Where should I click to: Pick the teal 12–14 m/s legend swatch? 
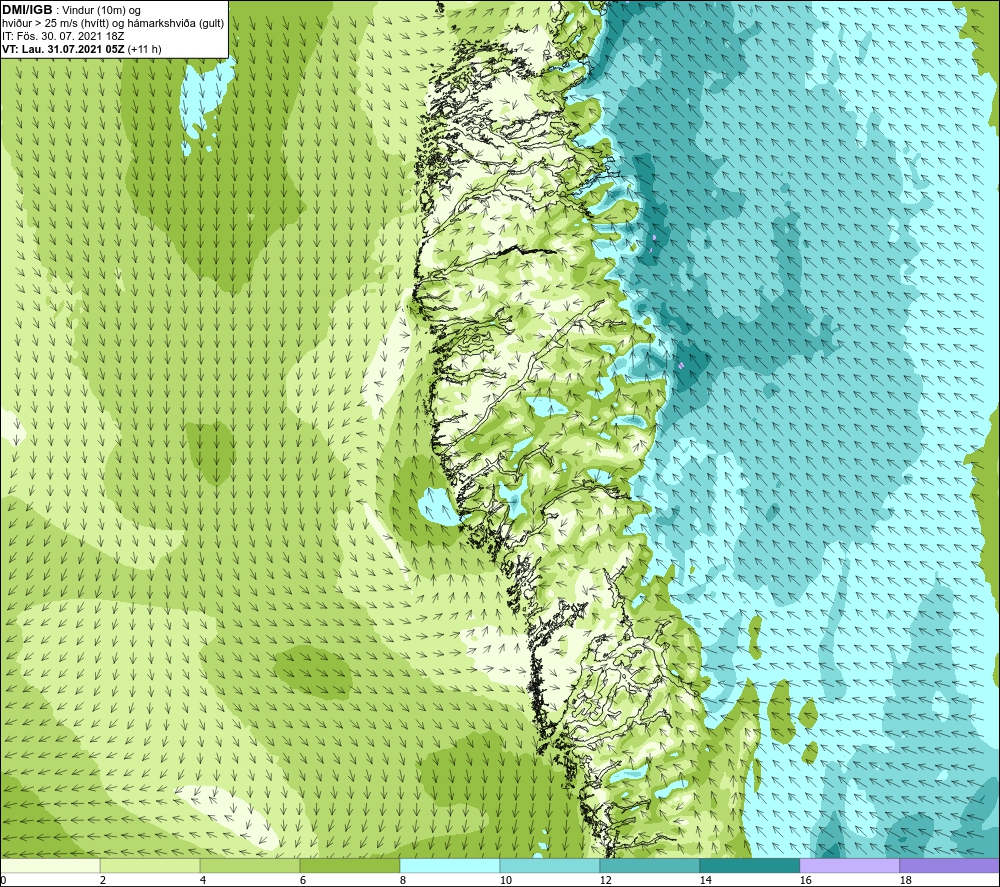click(x=649, y=865)
